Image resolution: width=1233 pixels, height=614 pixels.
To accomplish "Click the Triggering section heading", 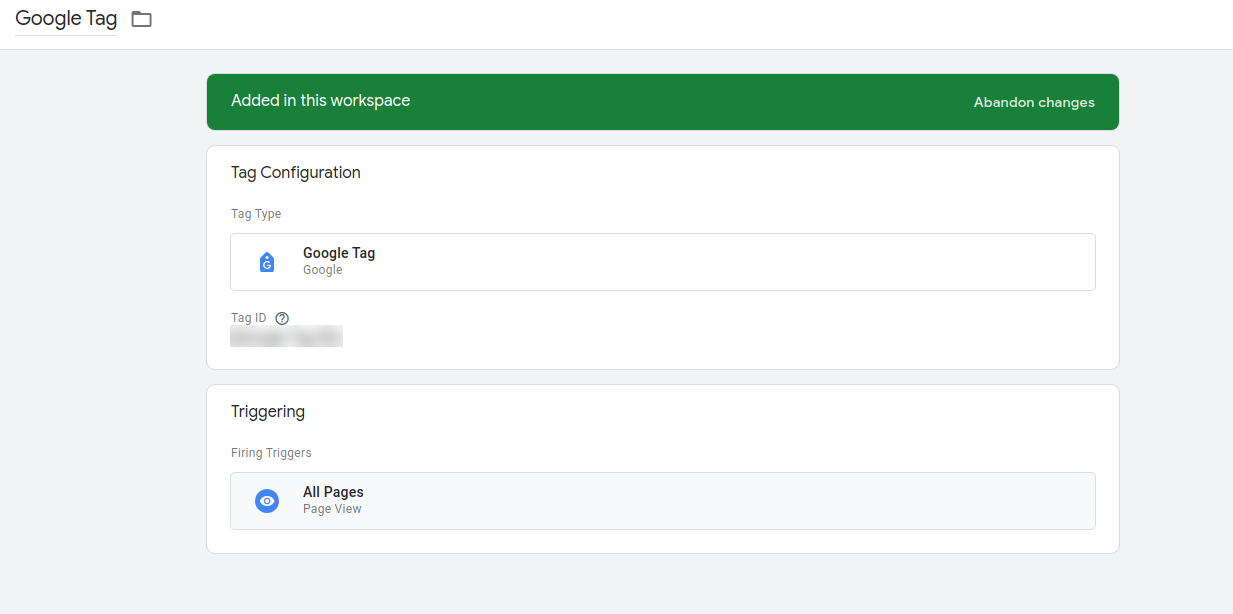I will tap(267, 411).
